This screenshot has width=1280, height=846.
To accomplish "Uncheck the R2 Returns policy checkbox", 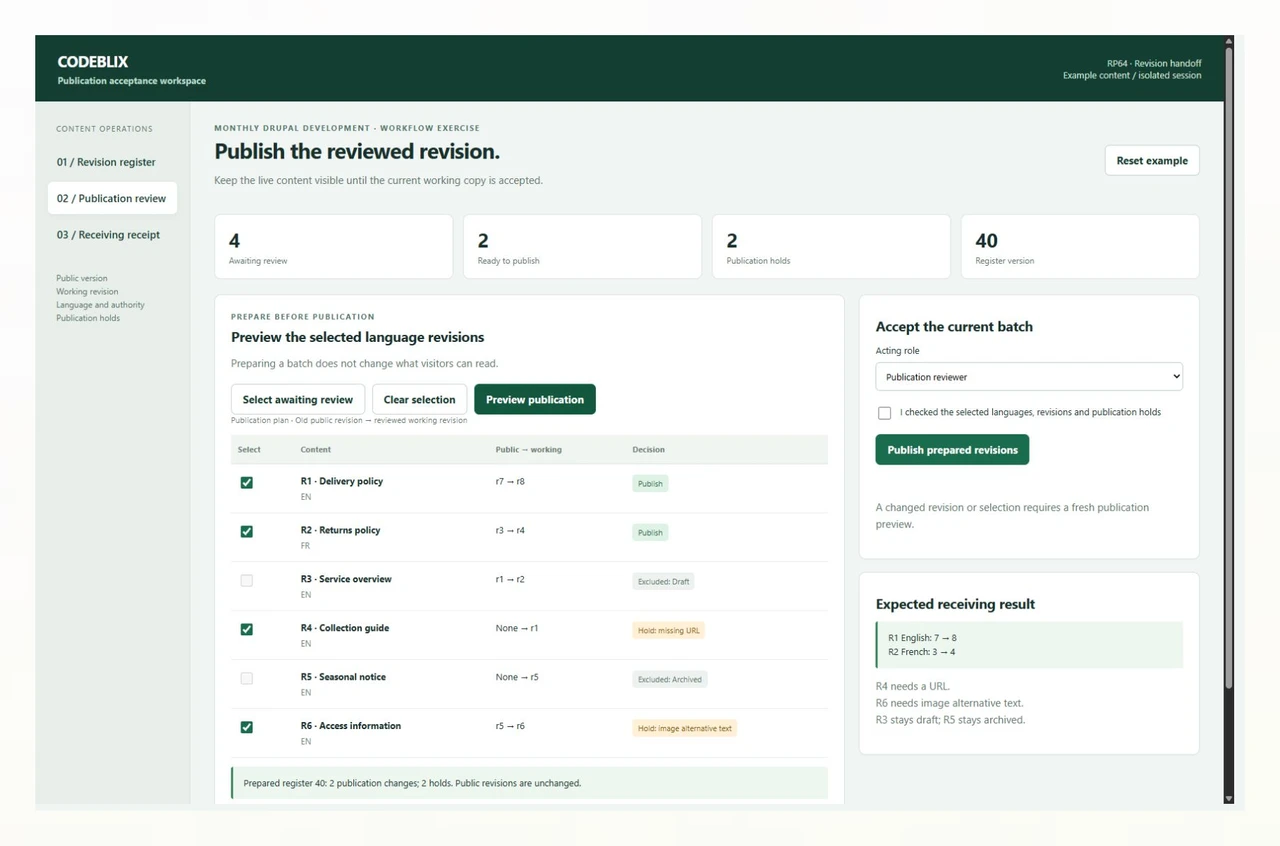I will [247, 532].
